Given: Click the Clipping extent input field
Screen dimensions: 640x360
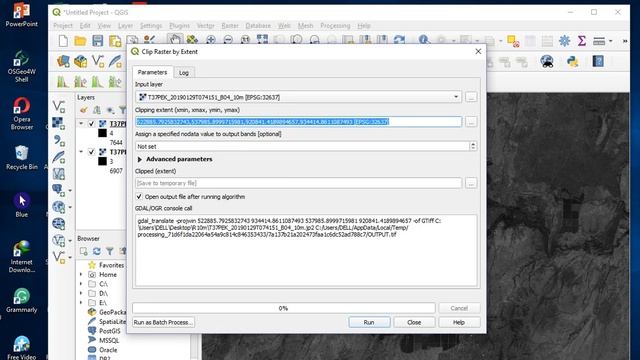Looking at the screenshot, I should (298, 122).
